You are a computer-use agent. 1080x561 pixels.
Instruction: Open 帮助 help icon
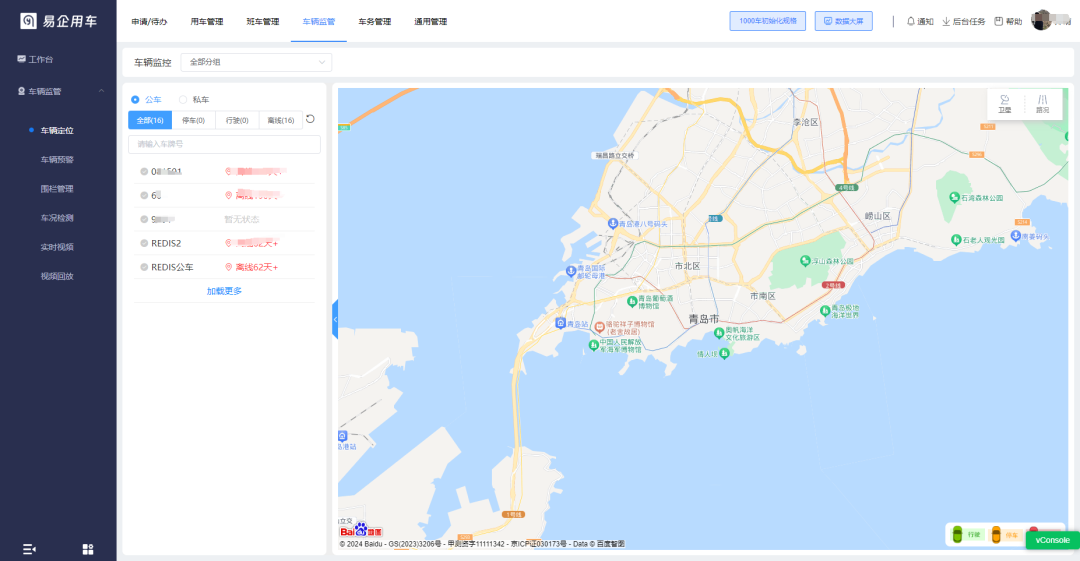1008,21
